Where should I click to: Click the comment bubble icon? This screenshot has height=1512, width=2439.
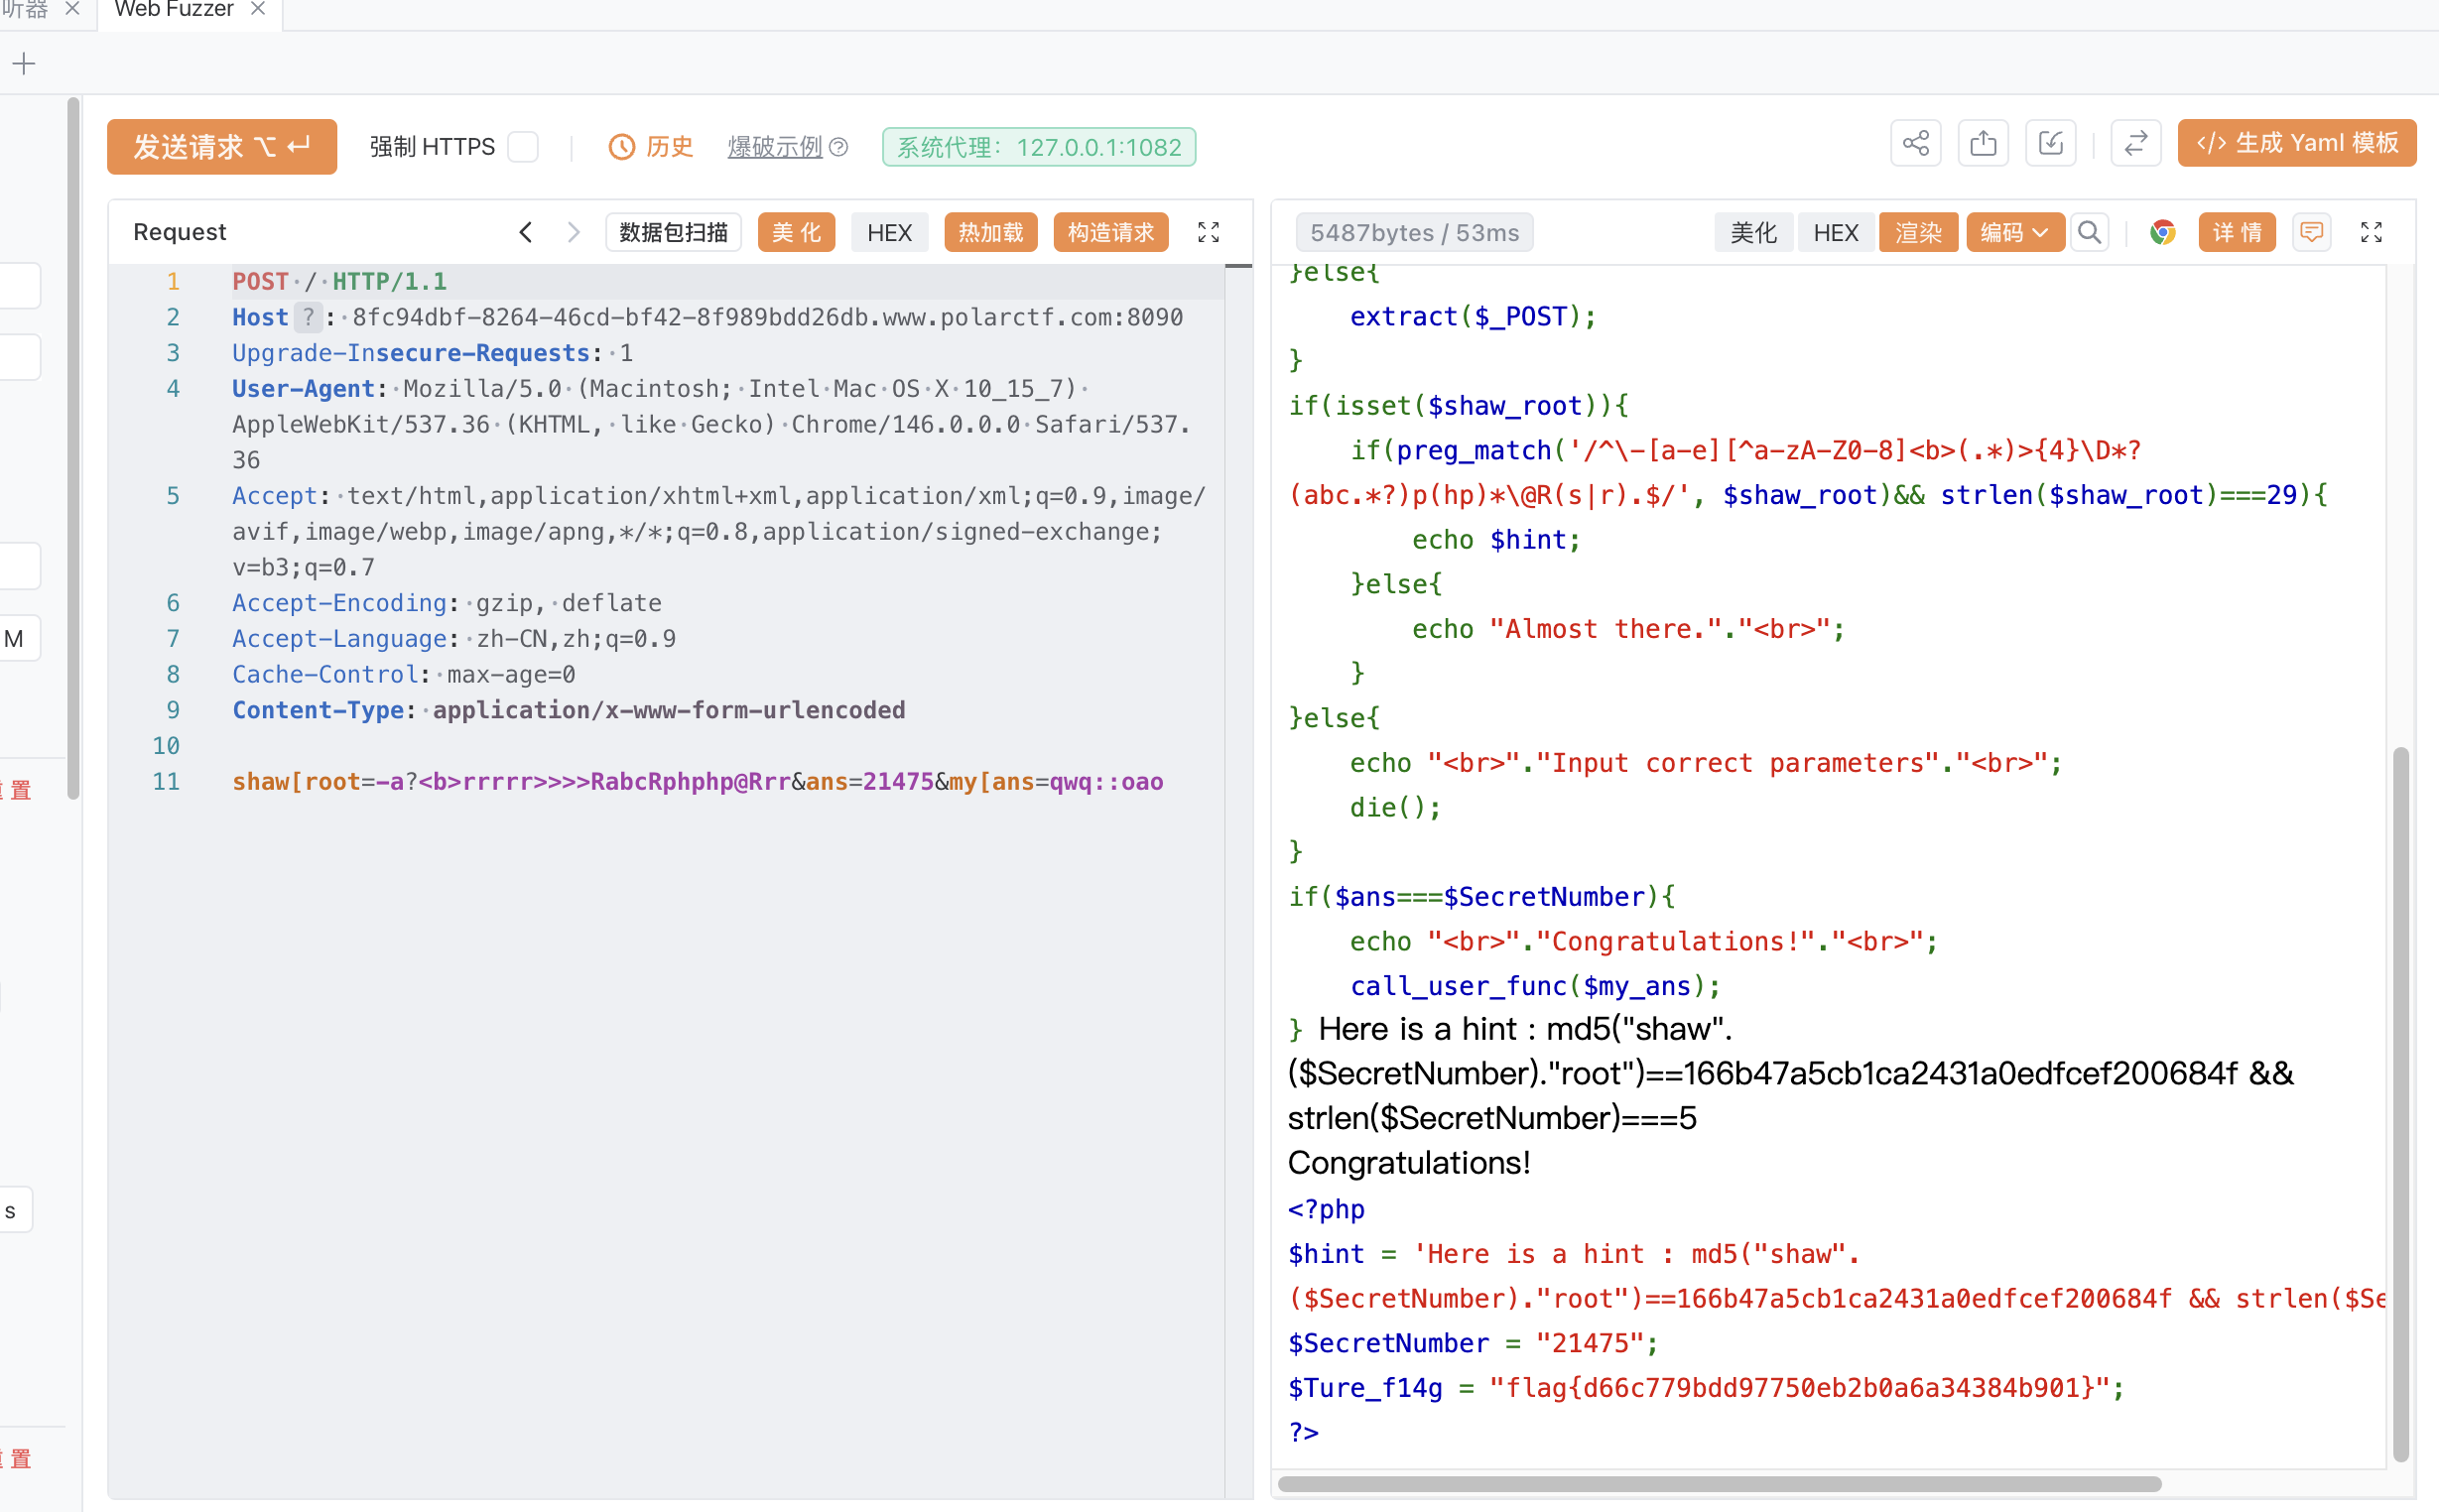click(2311, 232)
